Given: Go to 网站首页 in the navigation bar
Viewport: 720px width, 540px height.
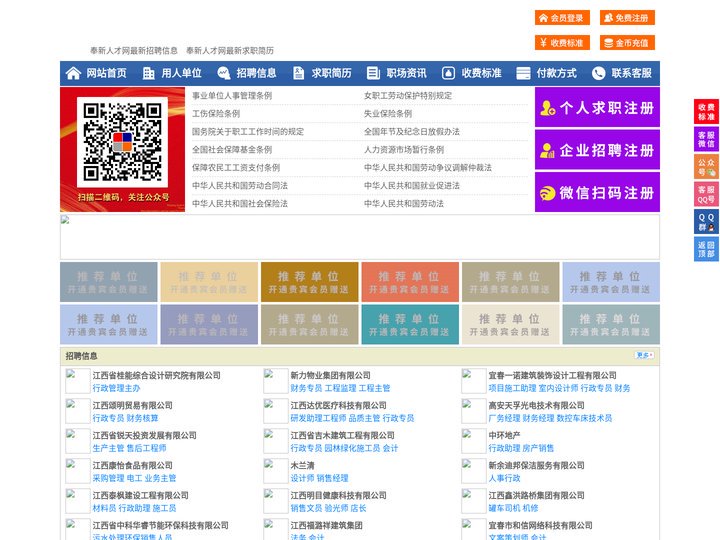Looking at the screenshot, I should click(x=107, y=73).
